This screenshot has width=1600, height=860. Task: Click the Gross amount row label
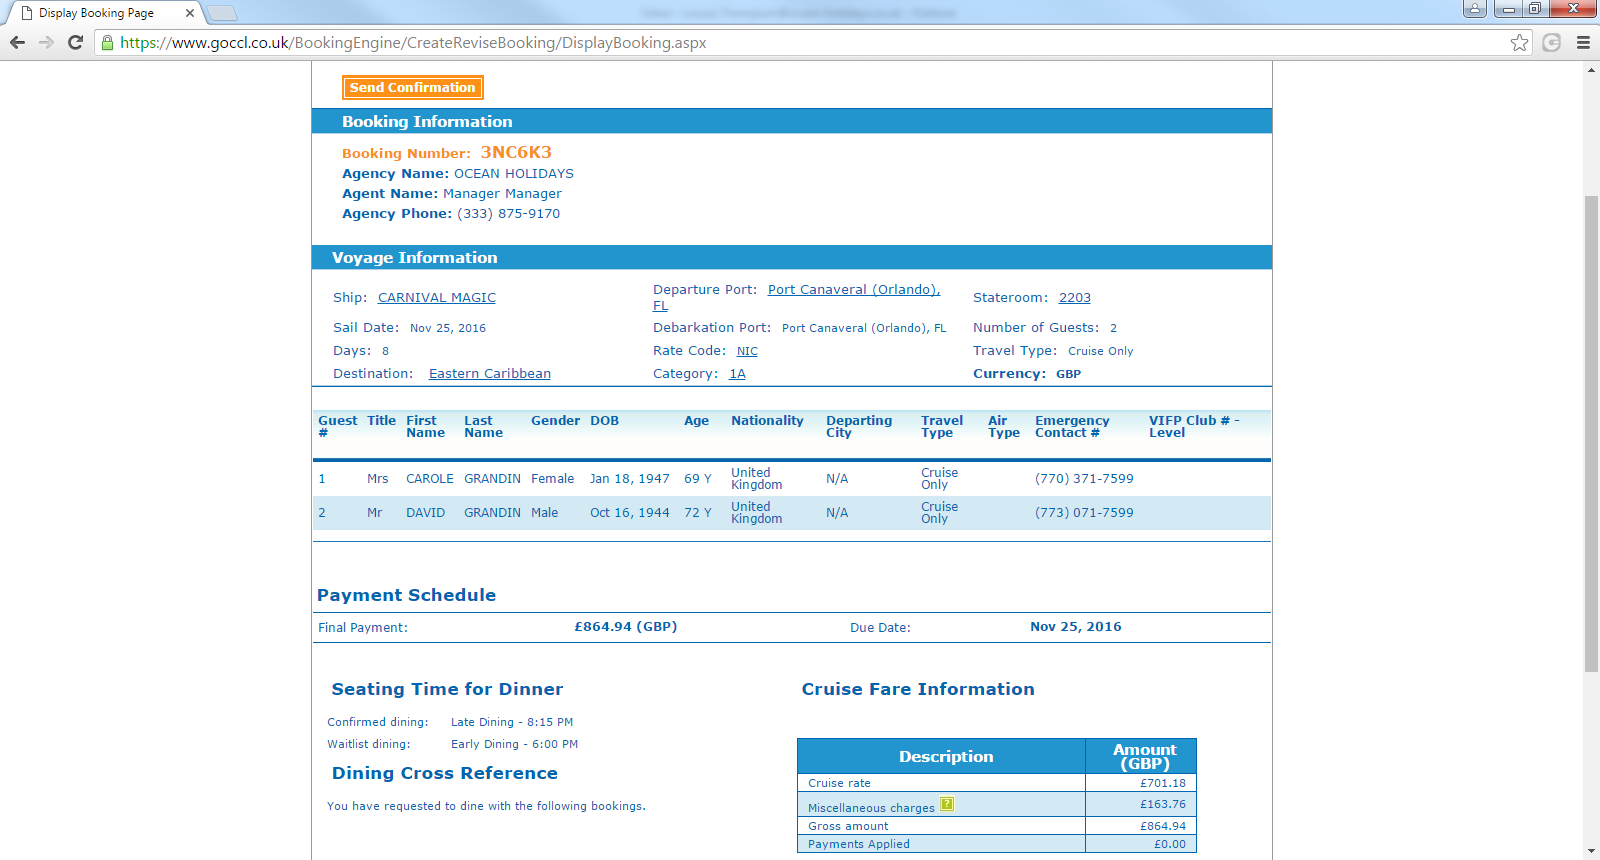(848, 826)
